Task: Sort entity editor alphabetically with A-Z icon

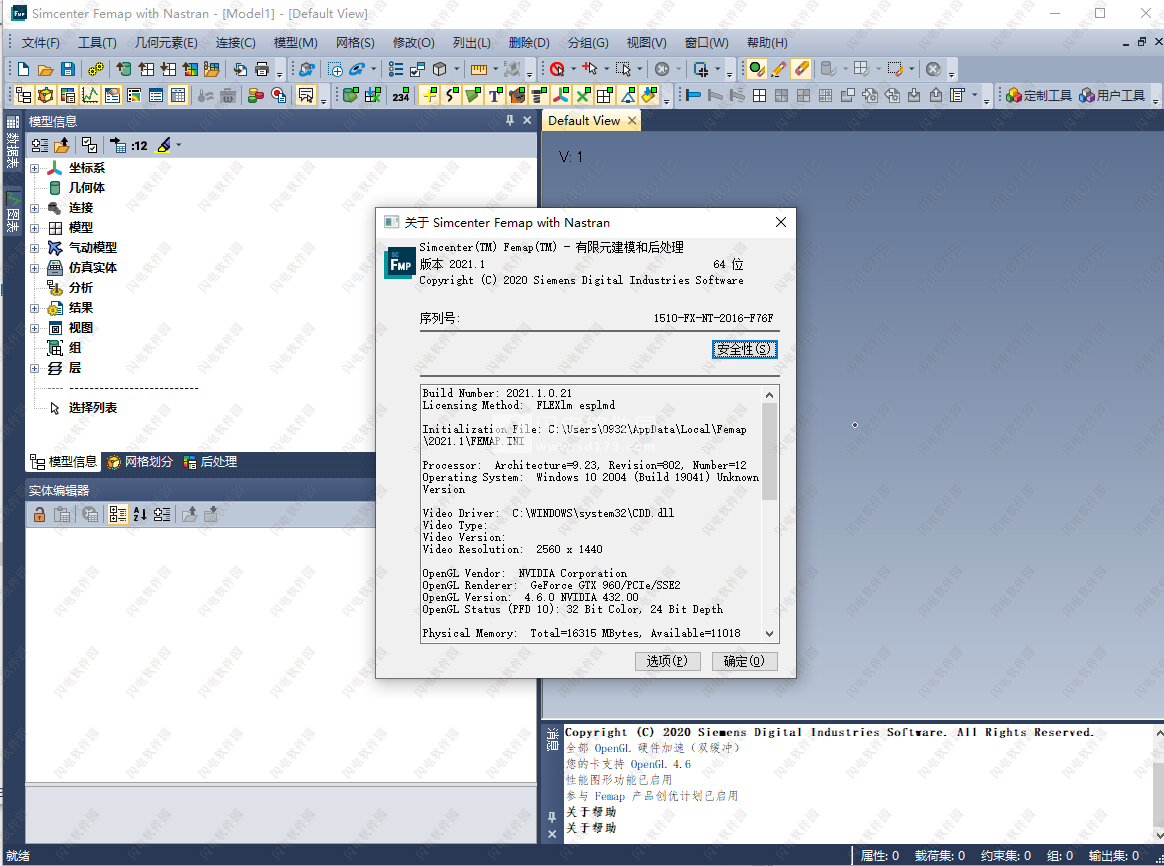Action: pos(140,514)
